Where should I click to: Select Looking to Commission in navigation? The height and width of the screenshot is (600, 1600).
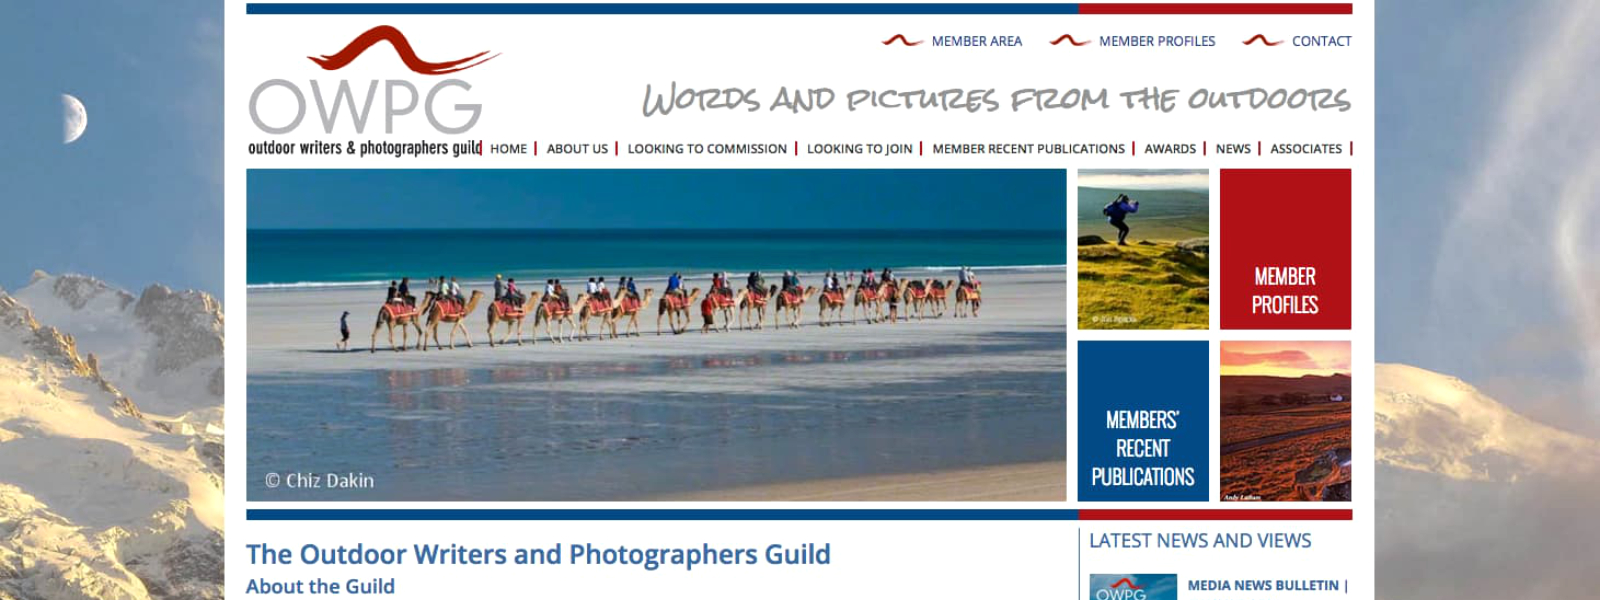pos(707,149)
